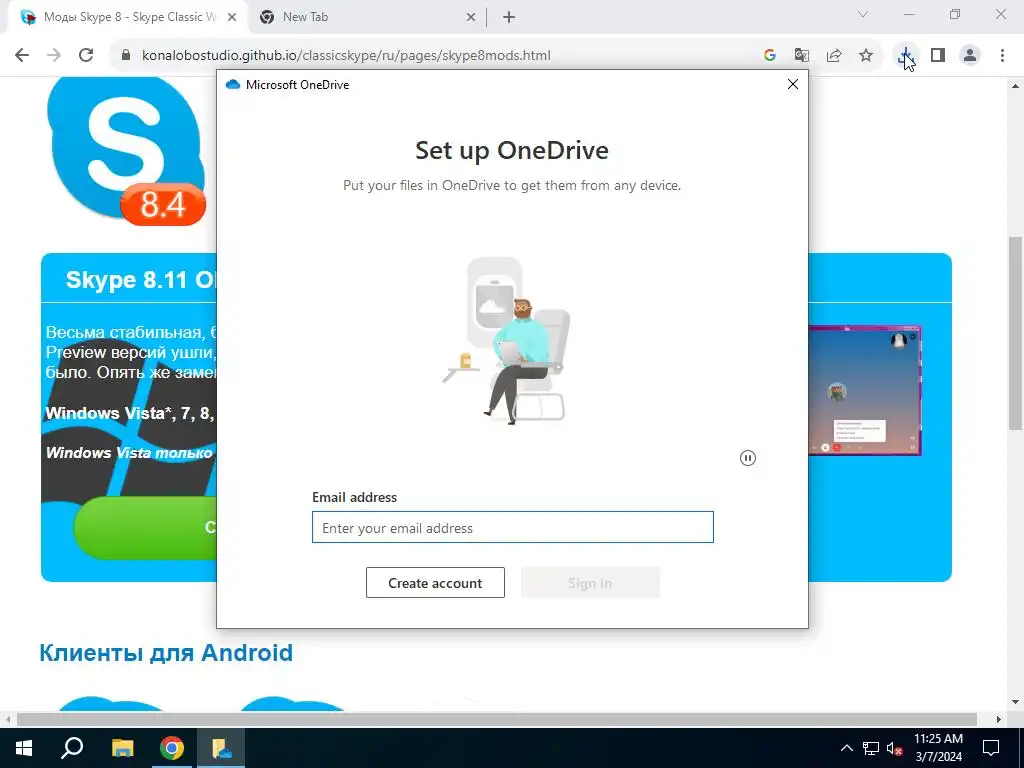Open a new tab with plus button

[509, 18]
